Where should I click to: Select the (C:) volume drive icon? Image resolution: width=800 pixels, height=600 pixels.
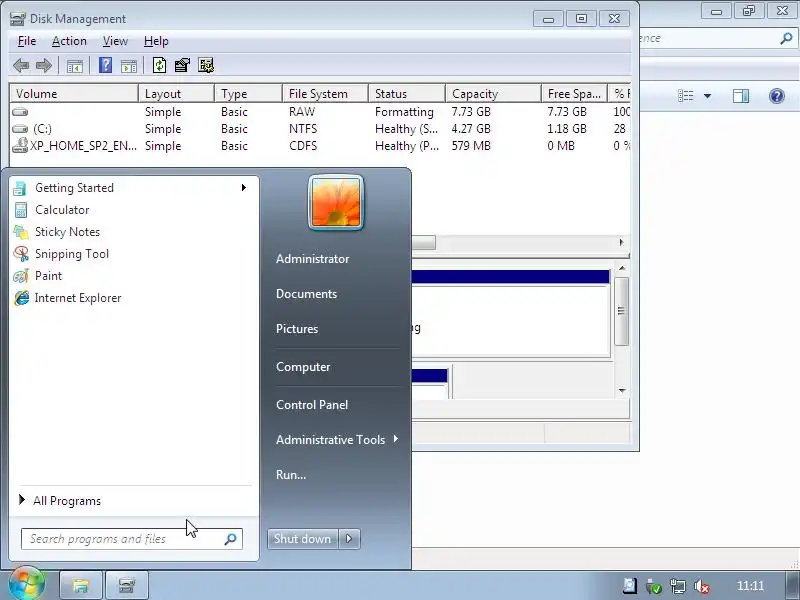click(20, 129)
